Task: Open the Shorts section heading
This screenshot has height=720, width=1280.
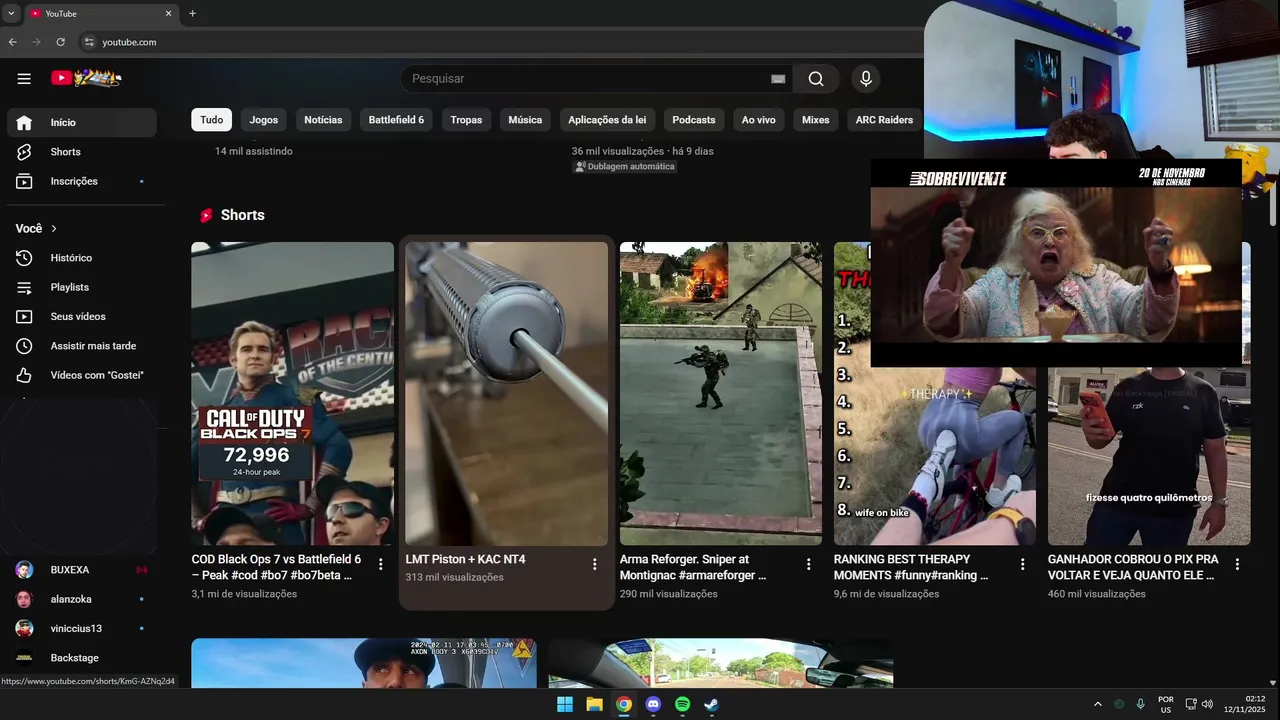Action: coord(242,215)
